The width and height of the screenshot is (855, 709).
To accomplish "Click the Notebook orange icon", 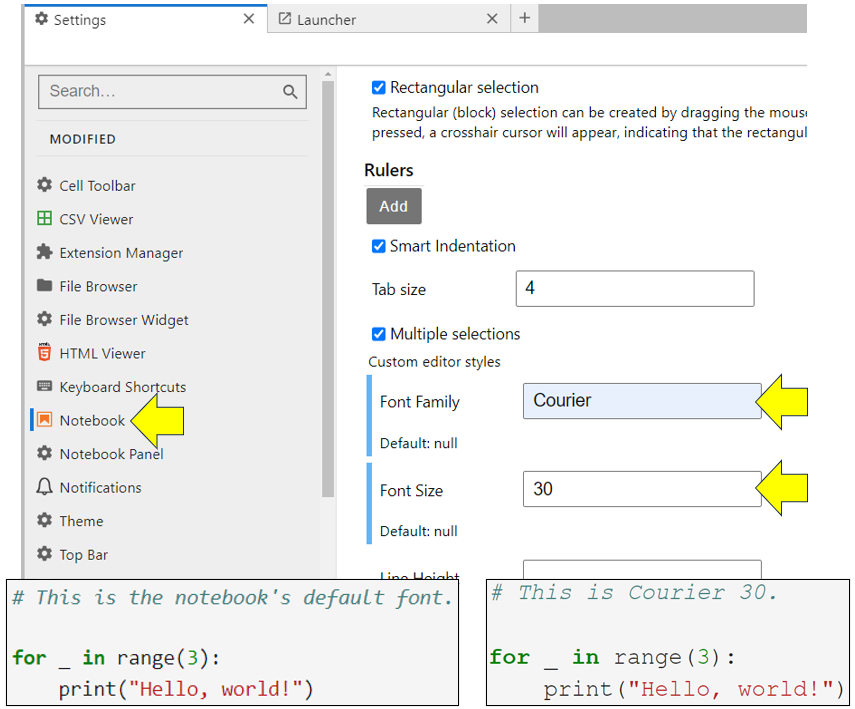I will tap(44, 420).
